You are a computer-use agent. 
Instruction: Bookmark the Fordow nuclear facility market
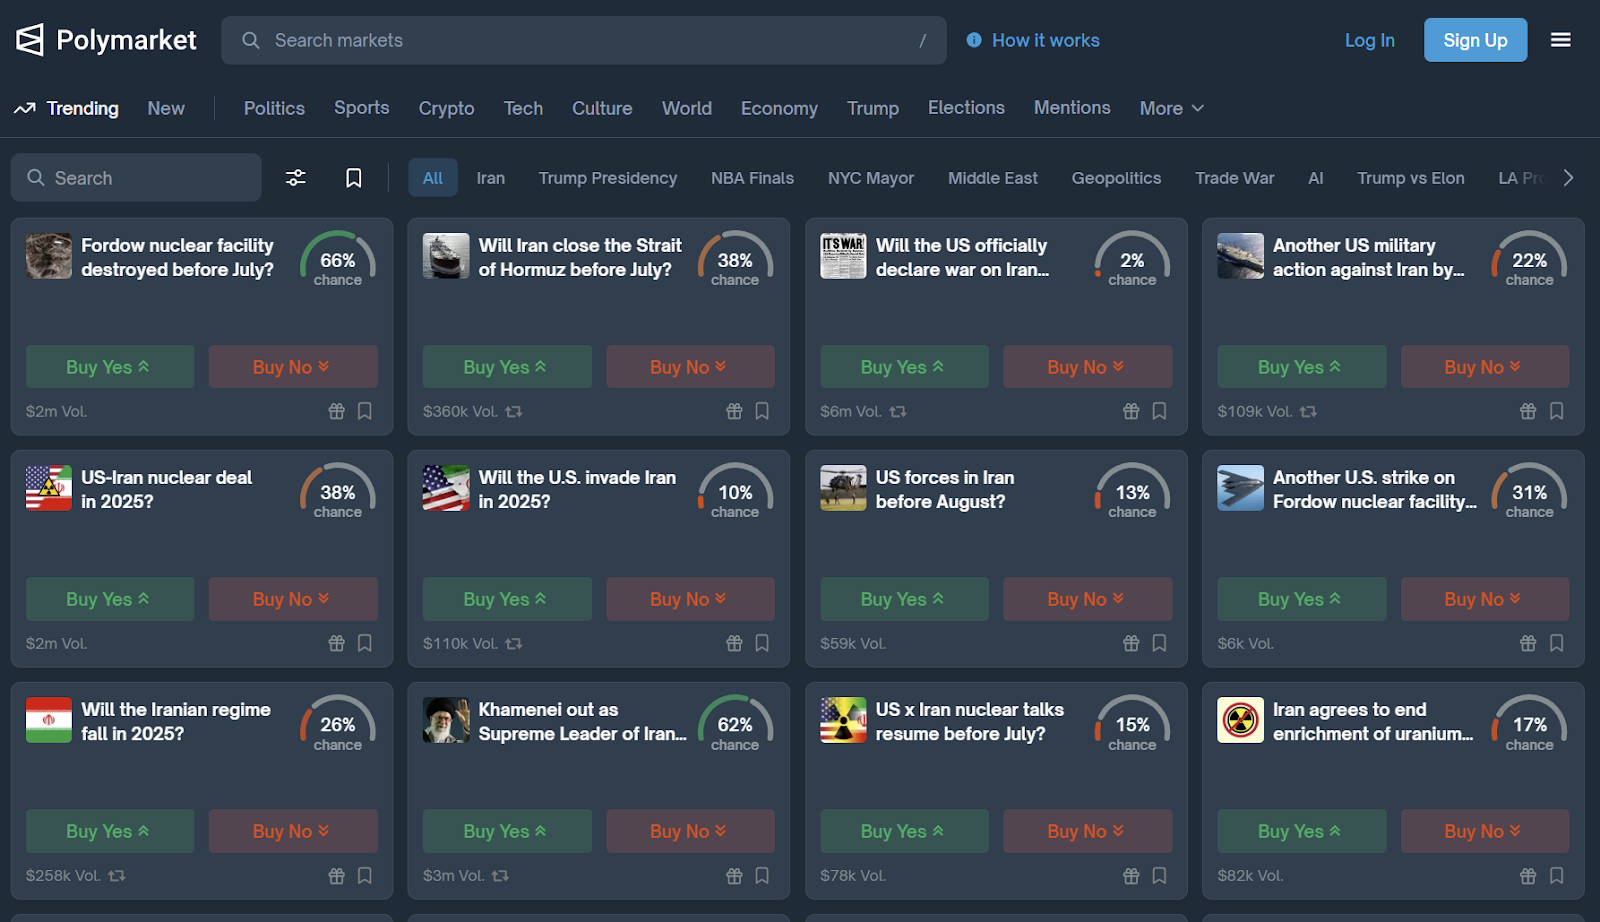click(x=365, y=411)
